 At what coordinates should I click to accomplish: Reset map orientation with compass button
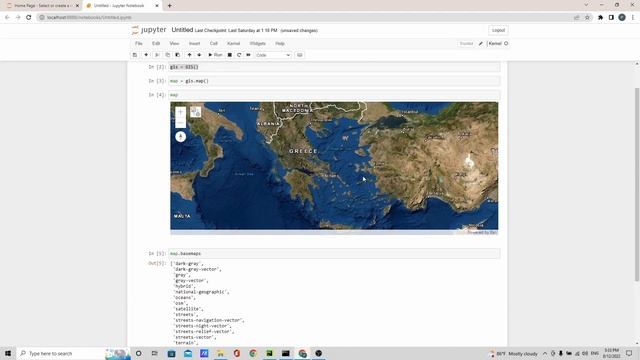coord(180,137)
